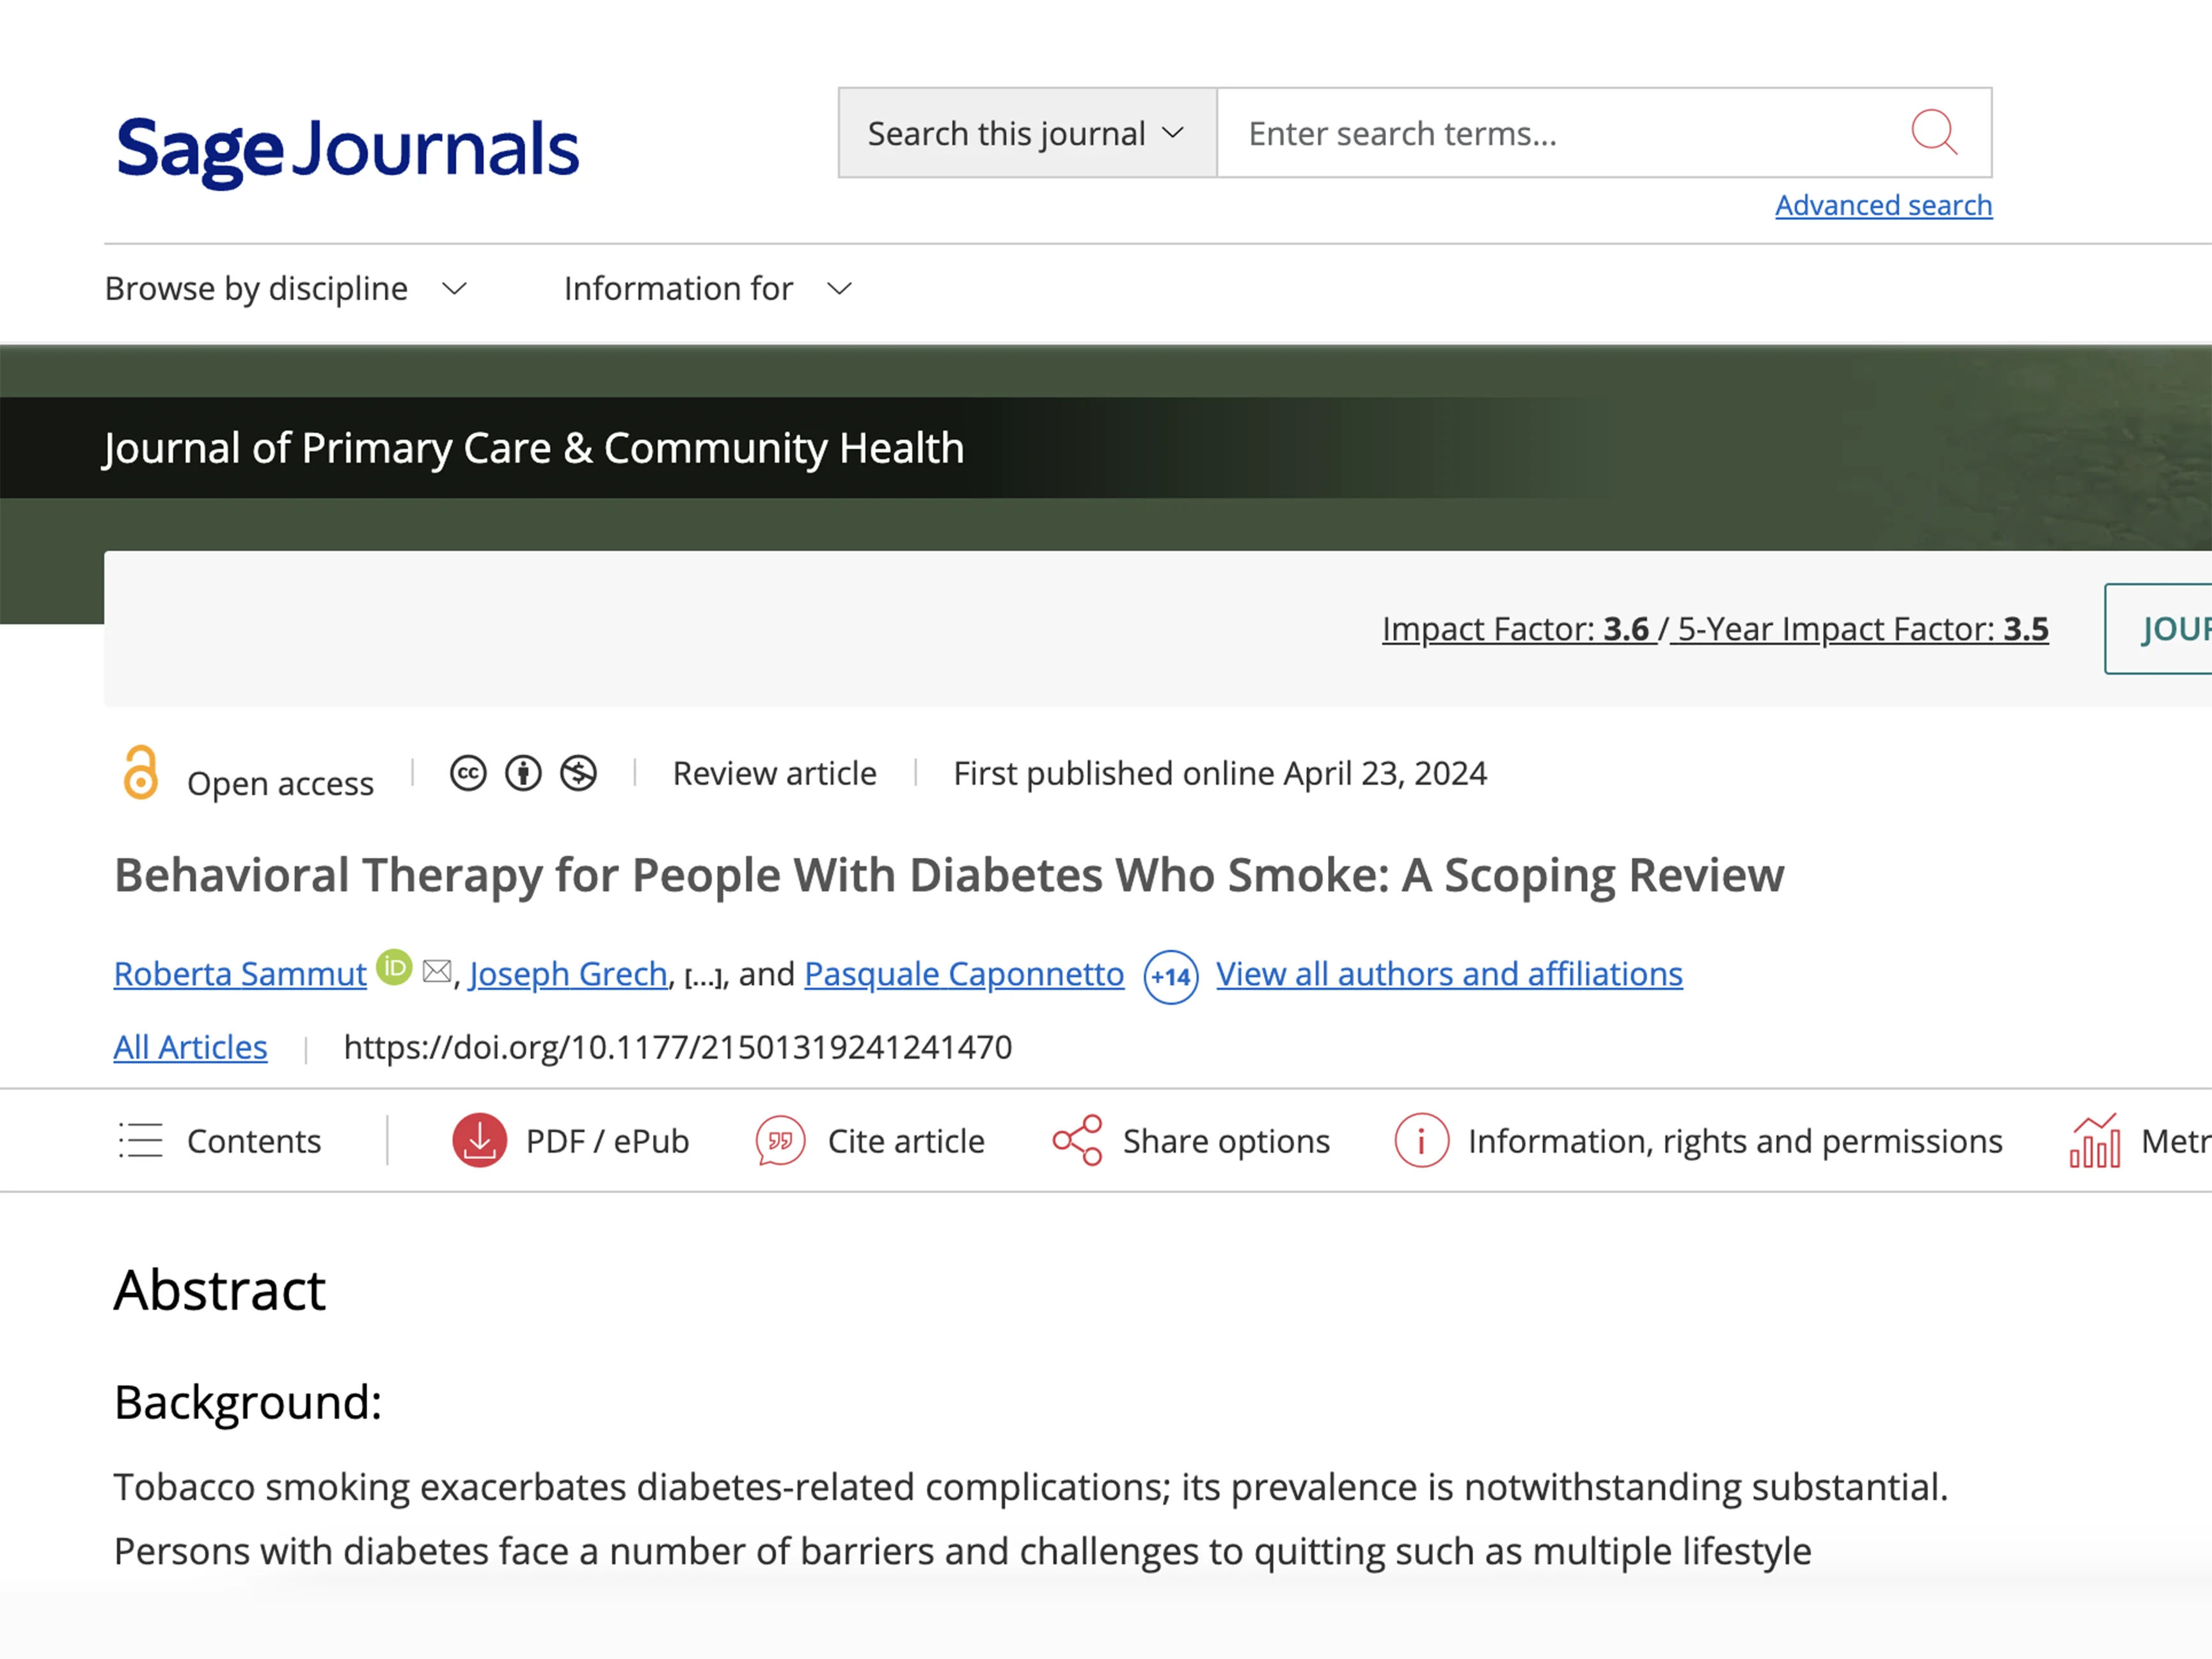
Task: Click the Contents list icon
Action: (x=141, y=1140)
